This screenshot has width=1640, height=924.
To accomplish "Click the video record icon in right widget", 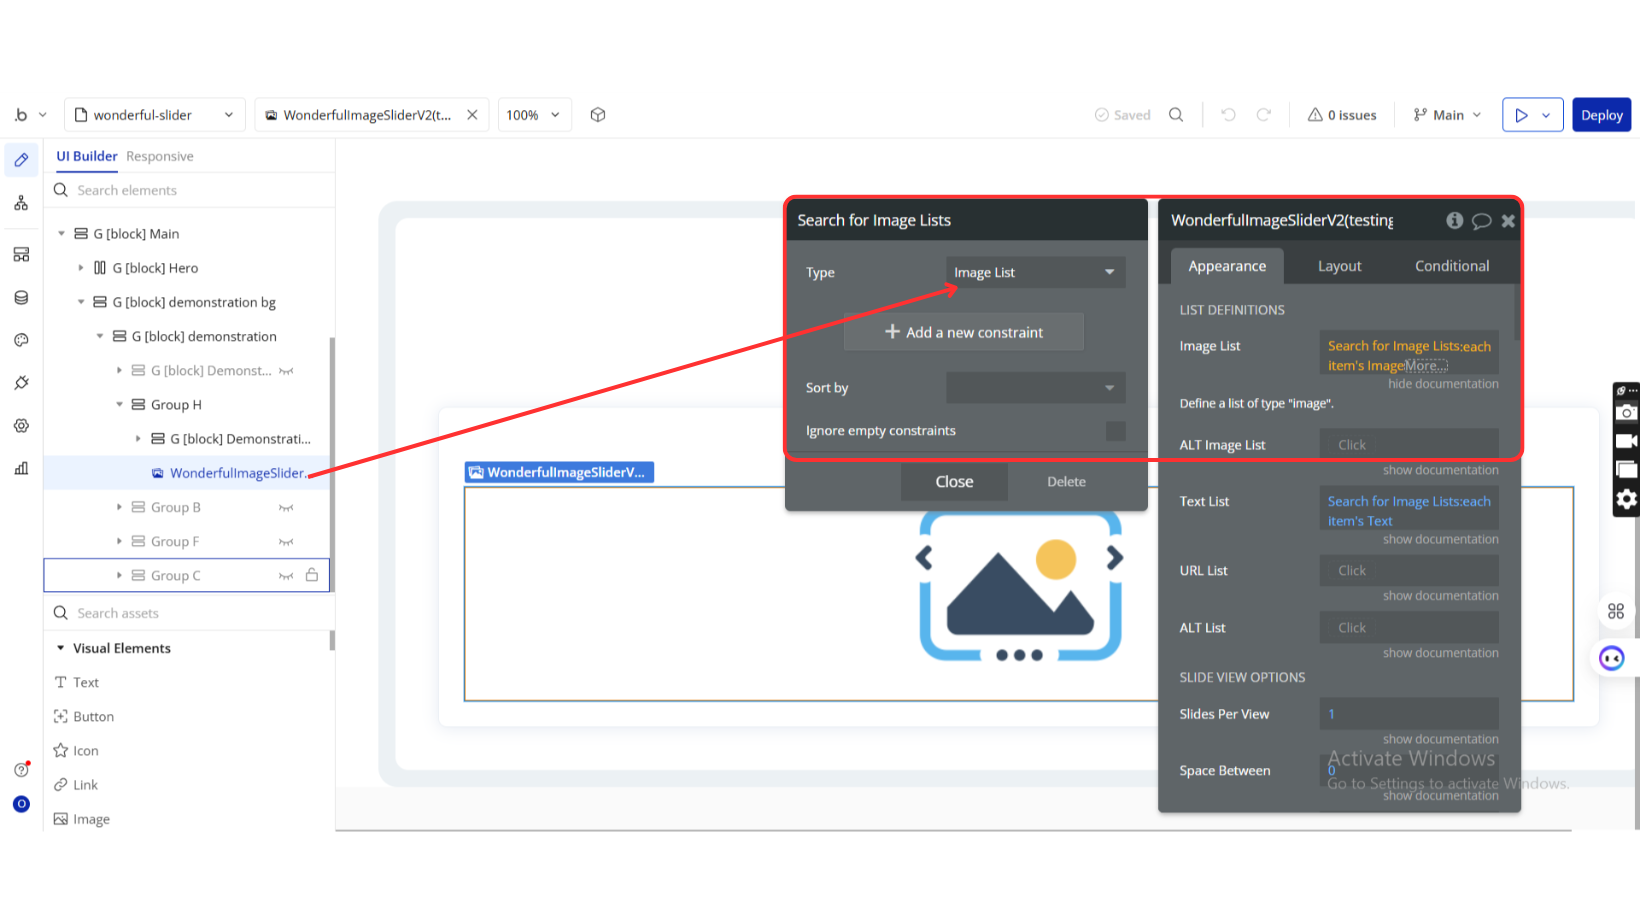I will pyautogui.click(x=1627, y=441).
